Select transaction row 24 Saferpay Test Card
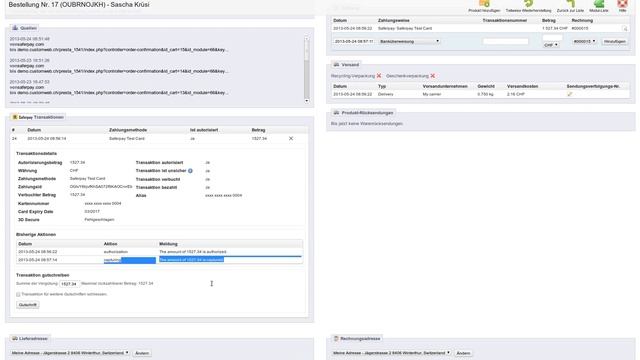640x360 pixels. coord(159,139)
